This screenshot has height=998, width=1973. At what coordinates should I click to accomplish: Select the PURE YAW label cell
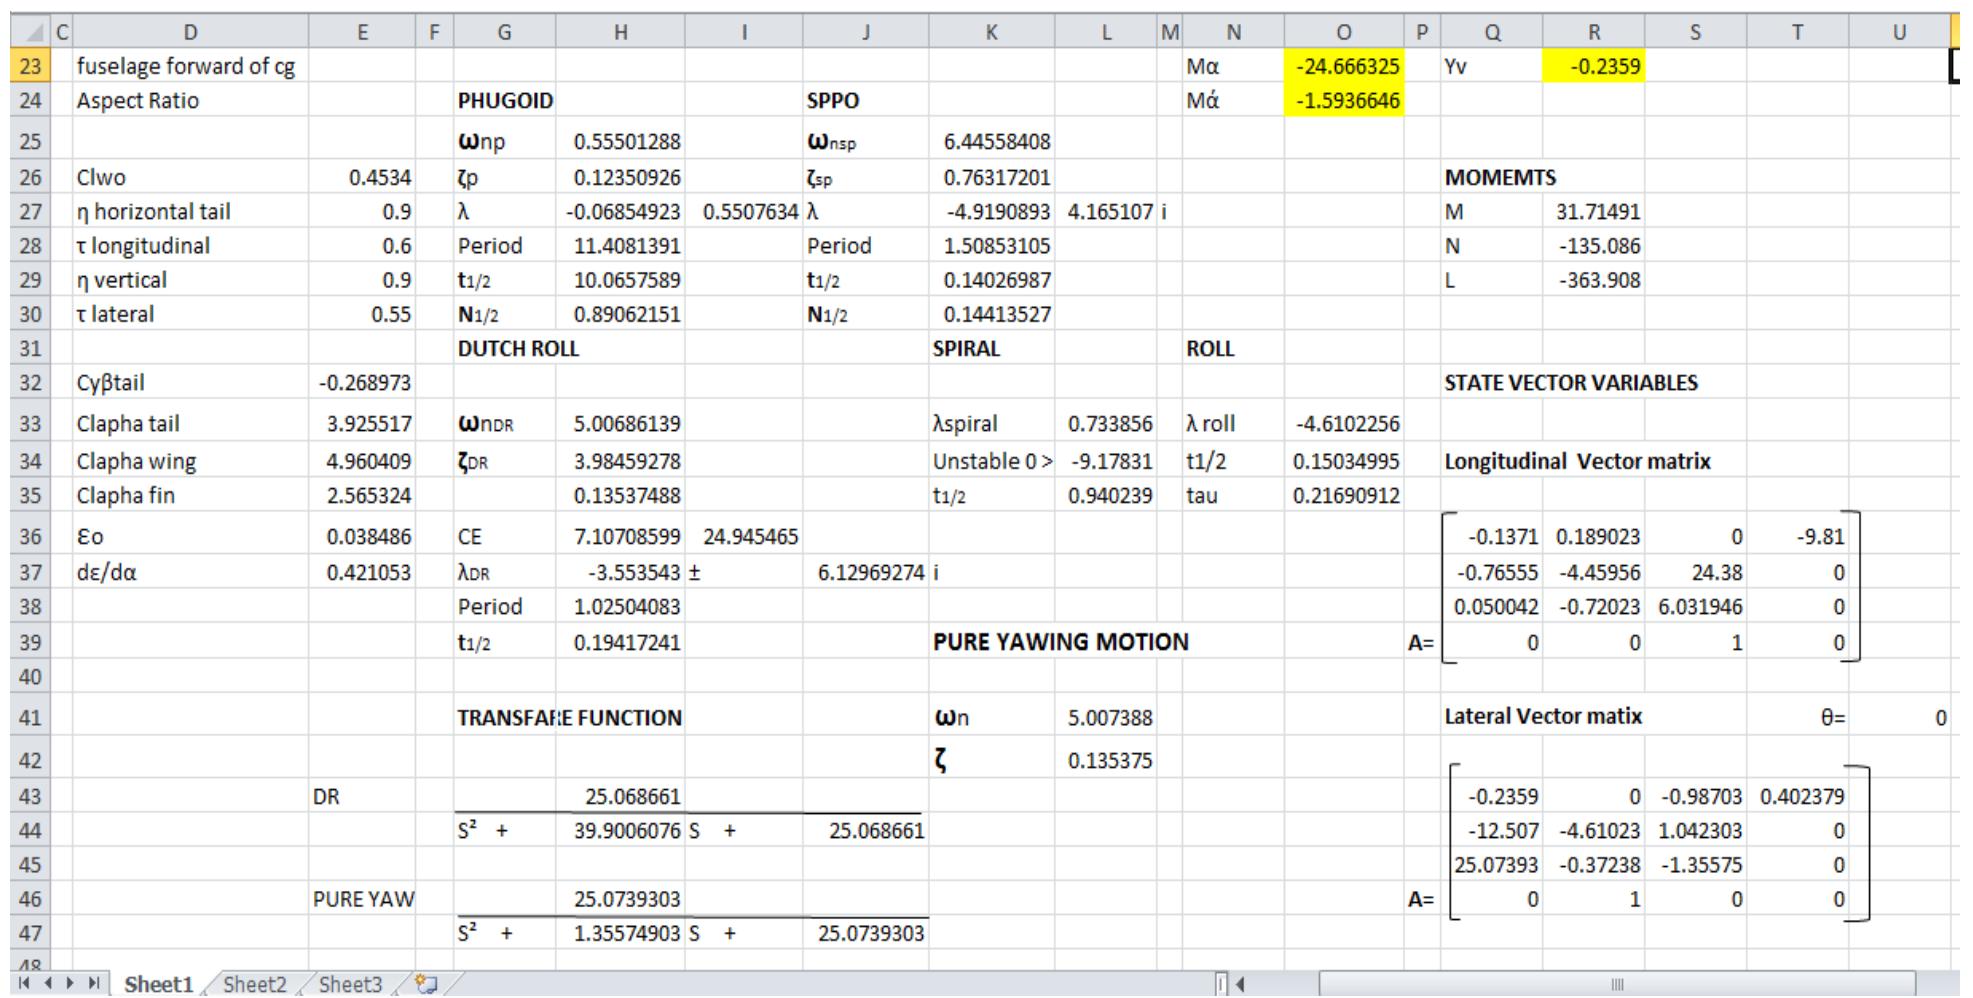coord(362,899)
